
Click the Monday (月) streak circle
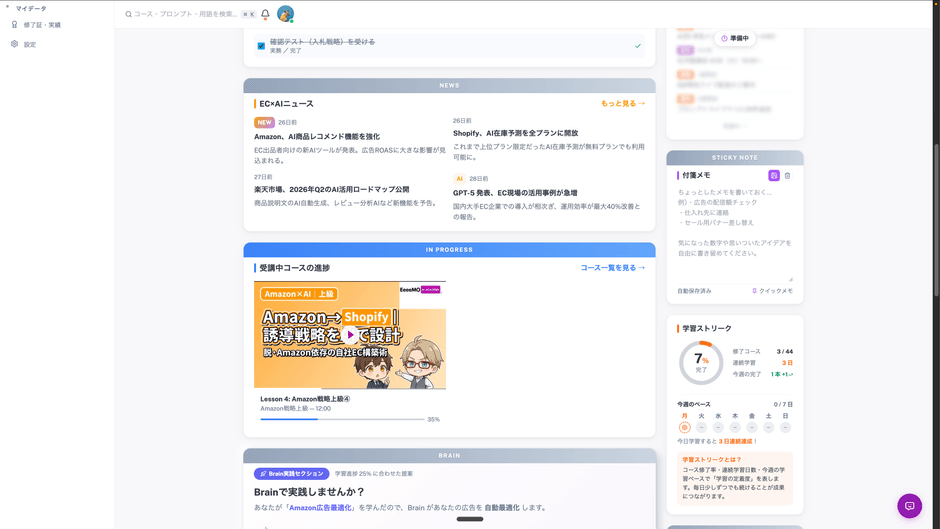pyautogui.click(x=684, y=428)
